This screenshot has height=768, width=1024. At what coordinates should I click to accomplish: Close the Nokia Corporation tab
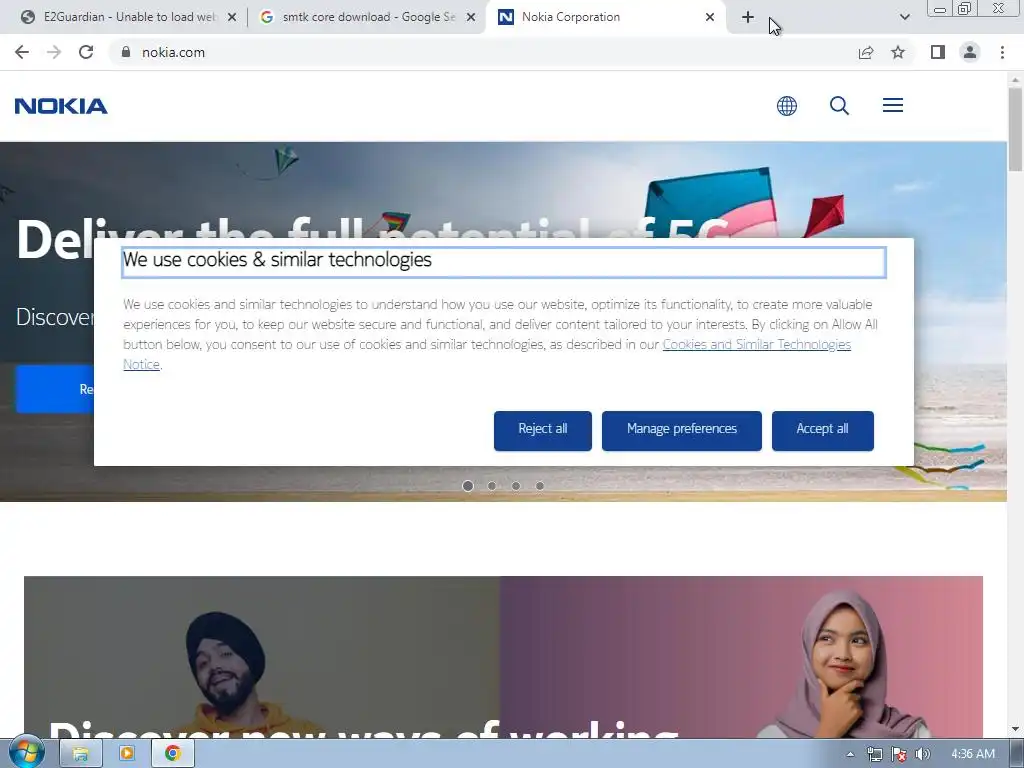pyautogui.click(x=710, y=17)
